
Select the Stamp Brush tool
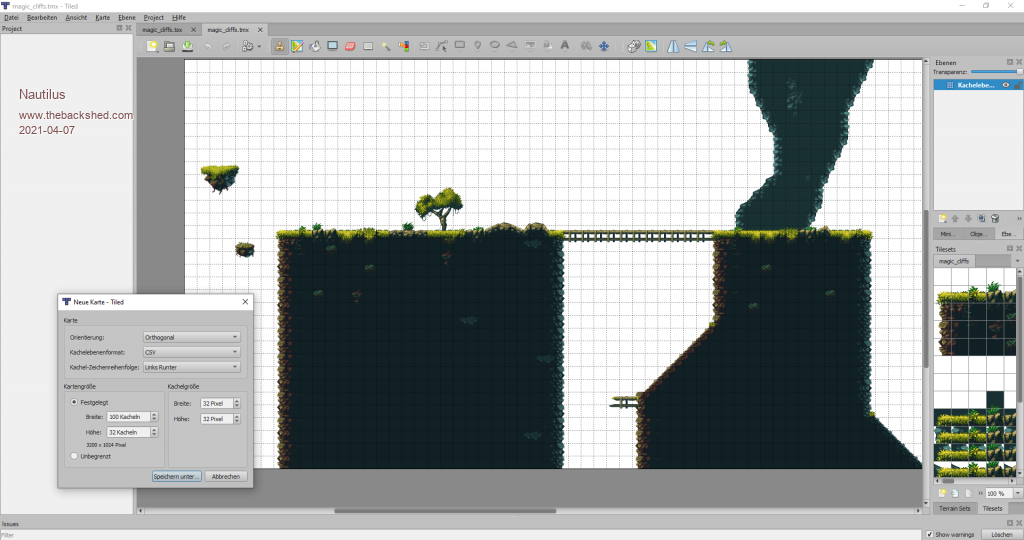279,46
